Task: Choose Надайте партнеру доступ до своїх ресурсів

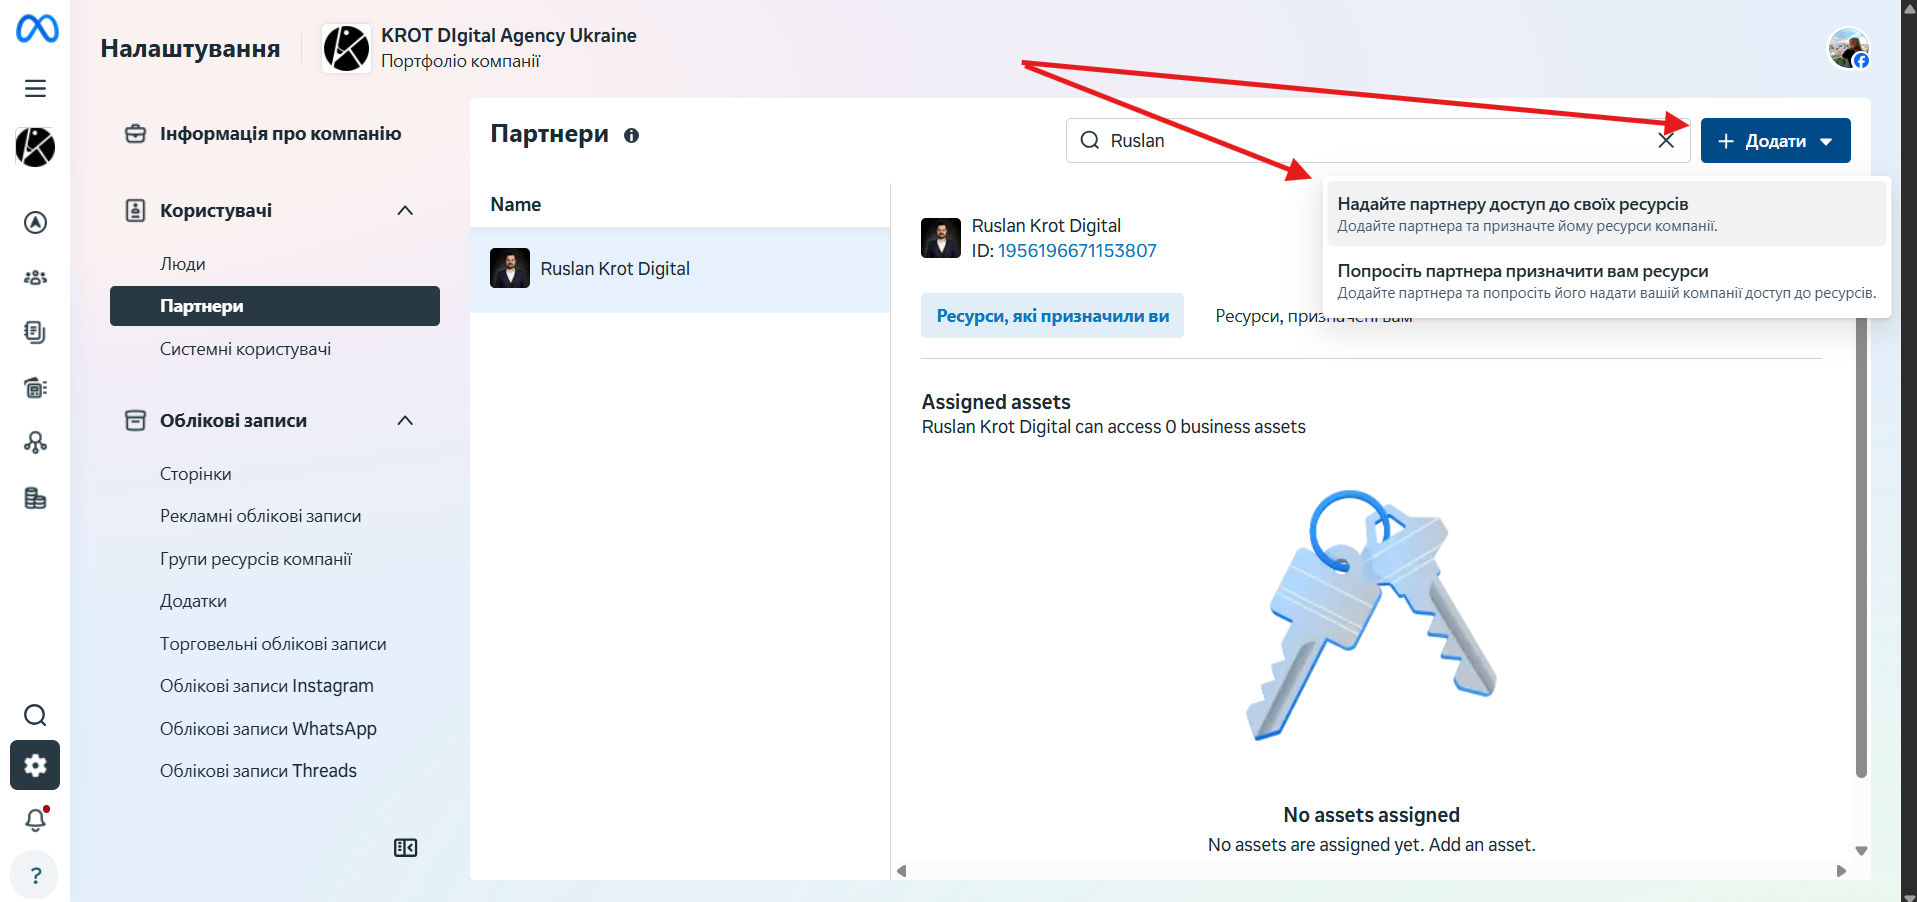Action: pyautogui.click(x=1607, y=213)
